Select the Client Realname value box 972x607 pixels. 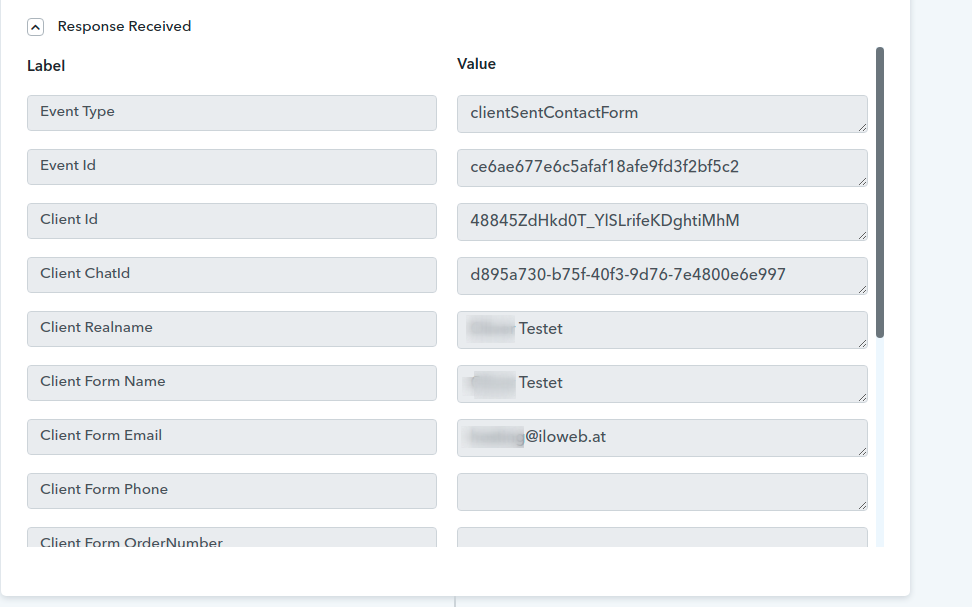662,329
